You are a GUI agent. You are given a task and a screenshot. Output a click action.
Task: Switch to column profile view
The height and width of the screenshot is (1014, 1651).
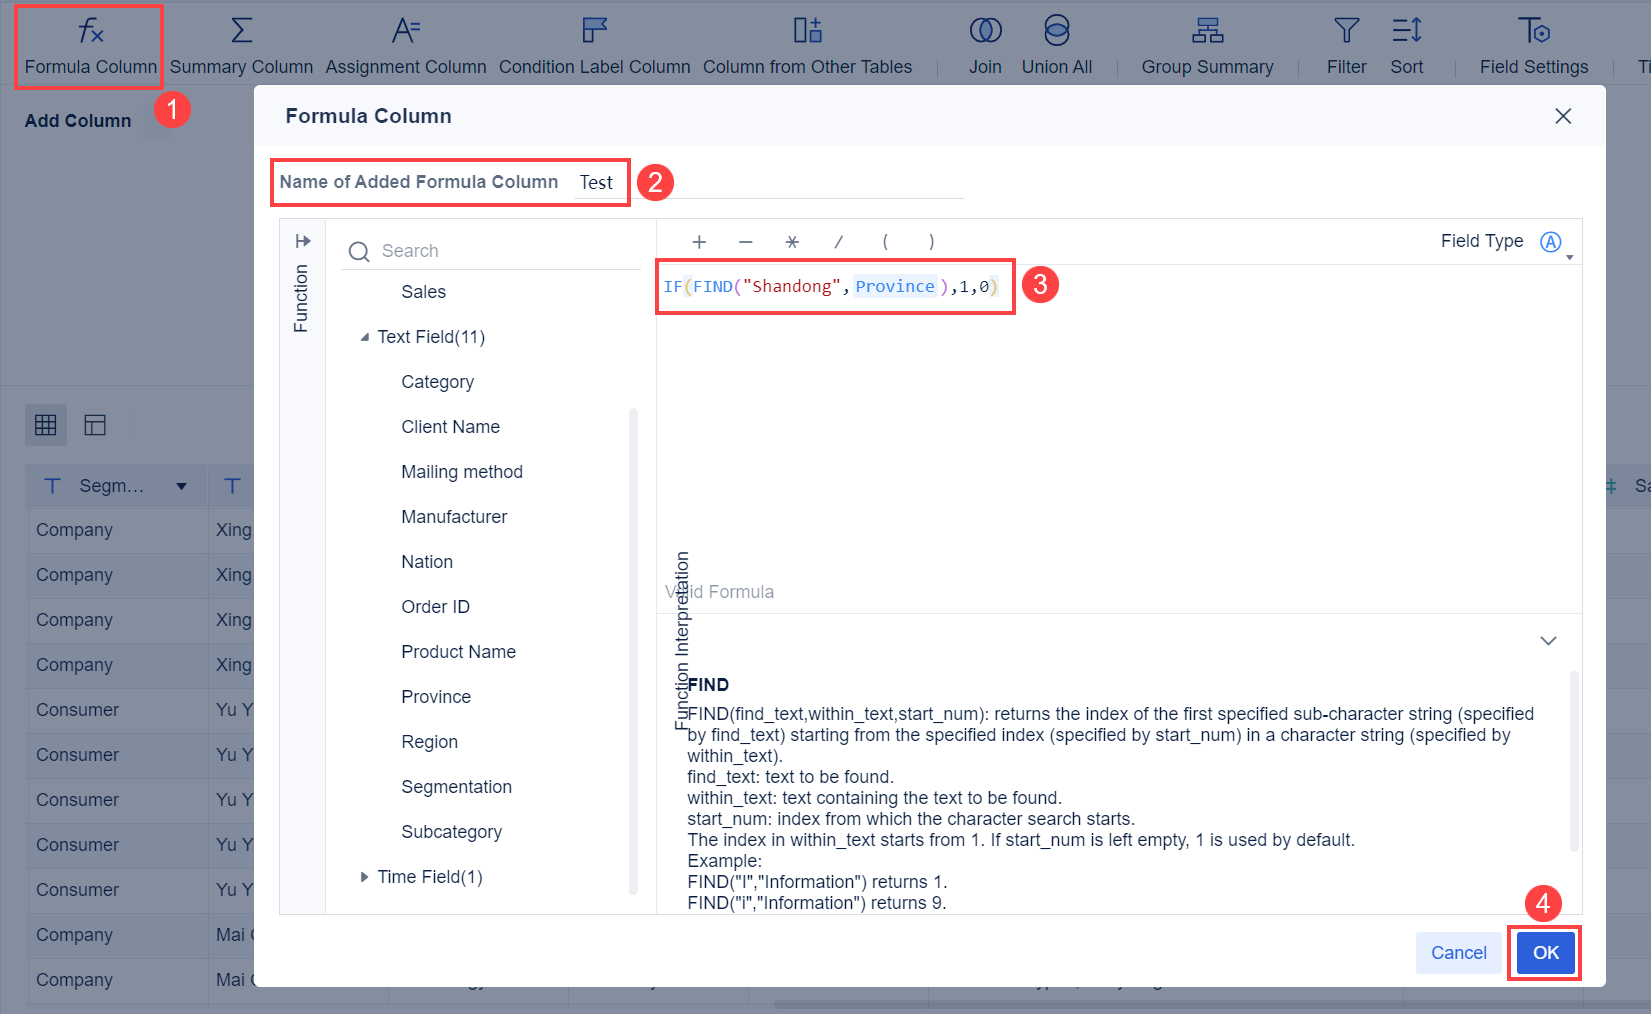95,424
